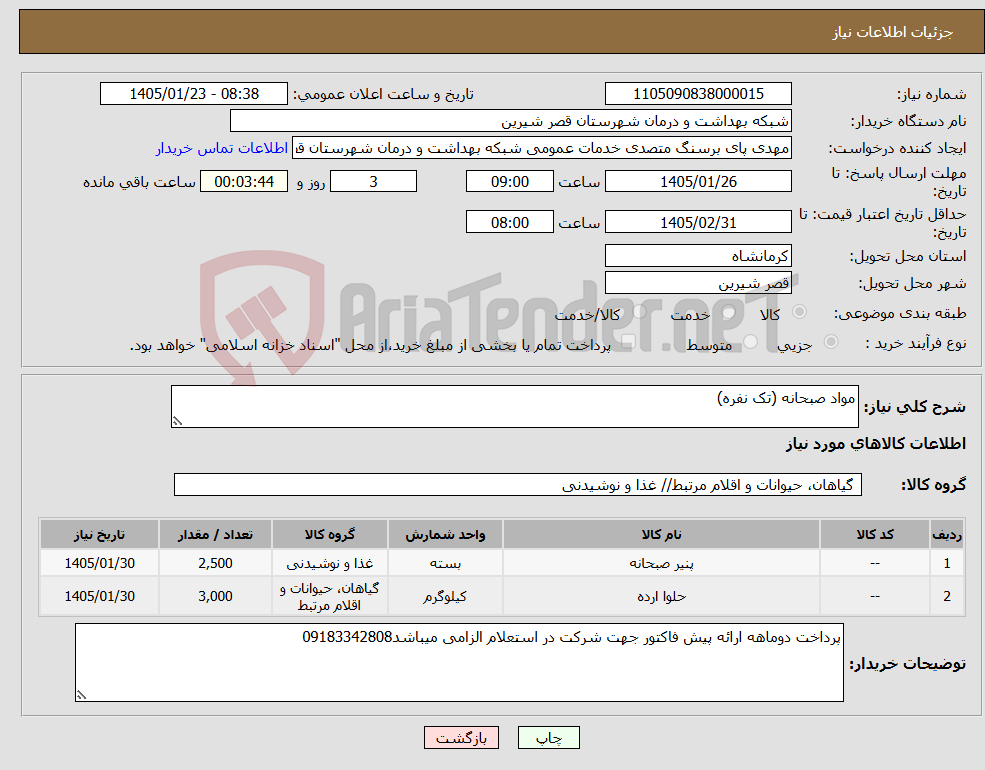
Task: Click the treasury bonds payment note text
Action: click(x=370, y=345)
